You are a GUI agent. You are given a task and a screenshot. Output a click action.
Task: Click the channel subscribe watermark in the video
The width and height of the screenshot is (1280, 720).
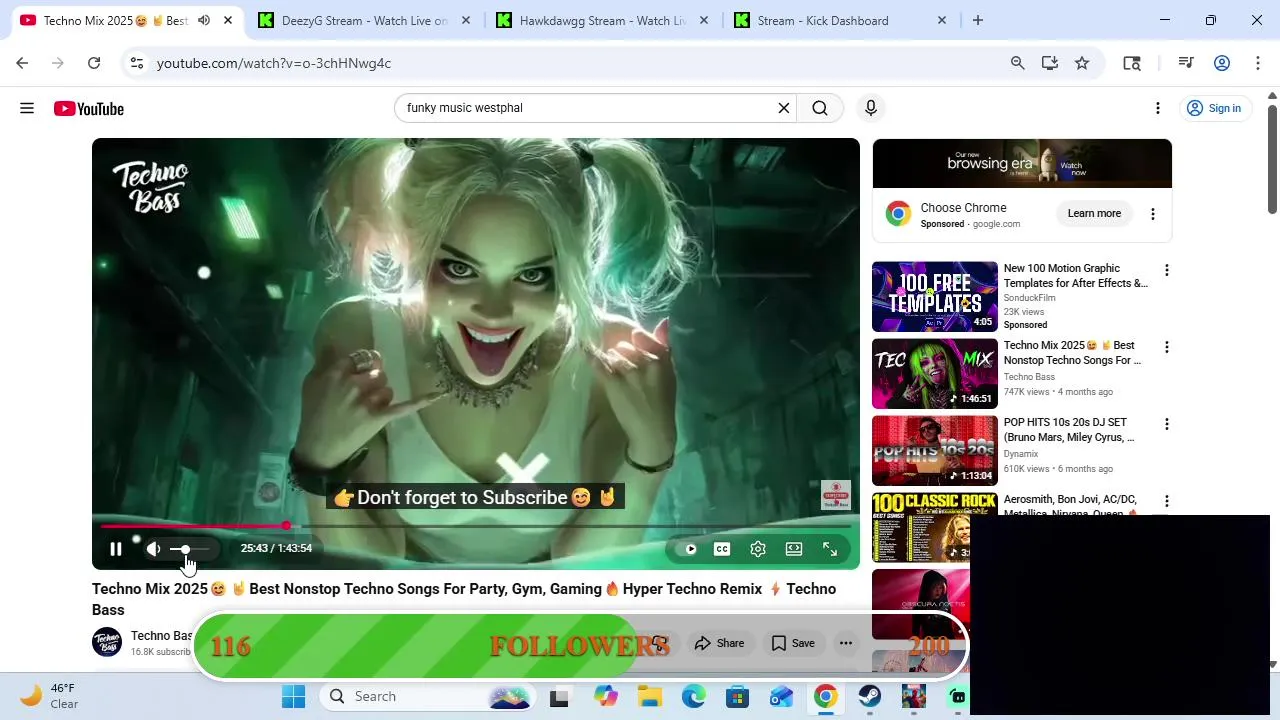[835, 495]
